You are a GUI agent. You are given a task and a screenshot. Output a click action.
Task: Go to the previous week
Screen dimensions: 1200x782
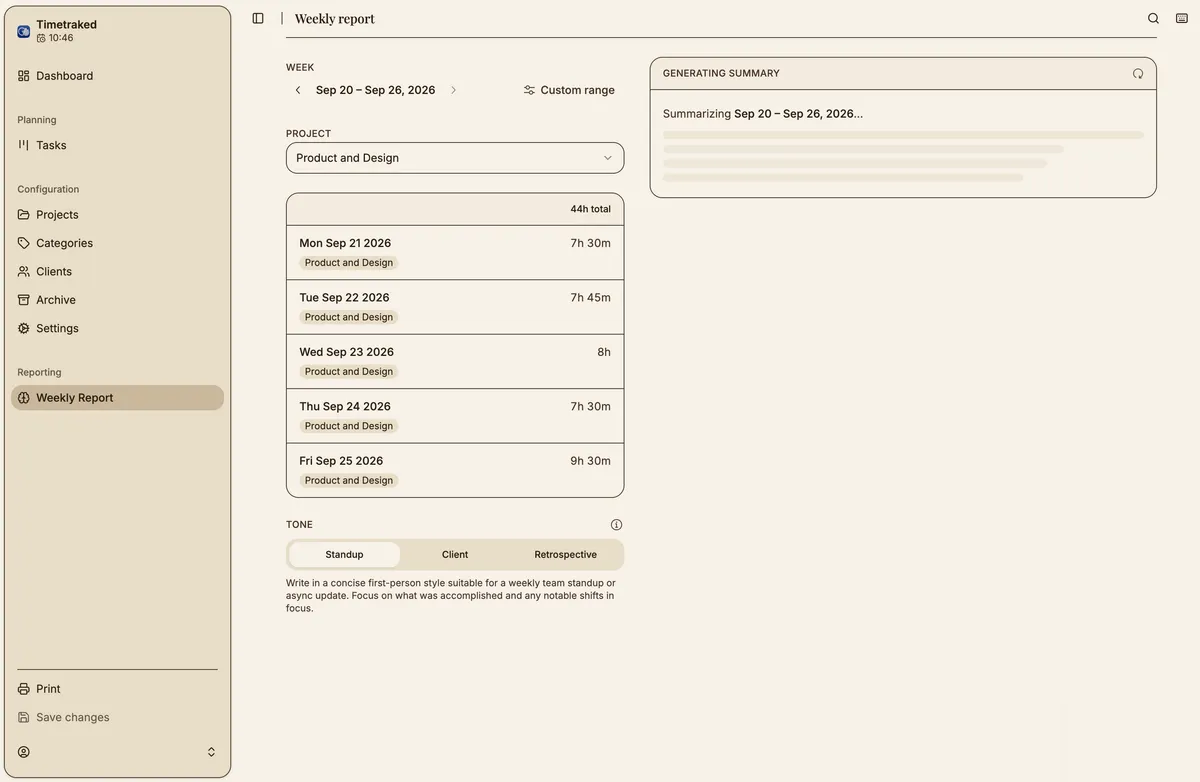[298, 90]
